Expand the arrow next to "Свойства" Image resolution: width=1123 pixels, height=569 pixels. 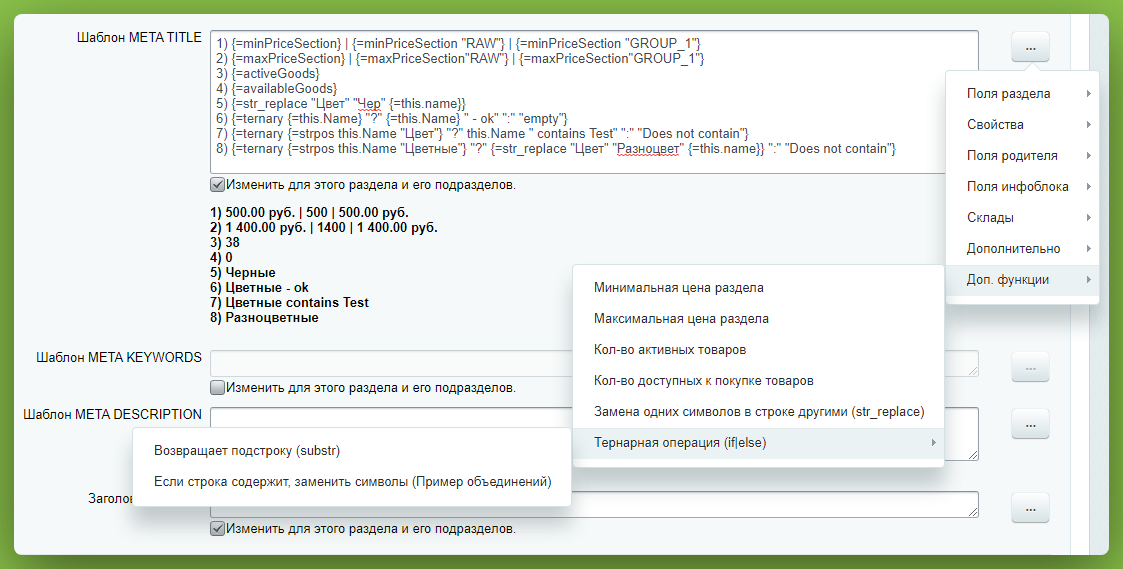pos(1089,125)
